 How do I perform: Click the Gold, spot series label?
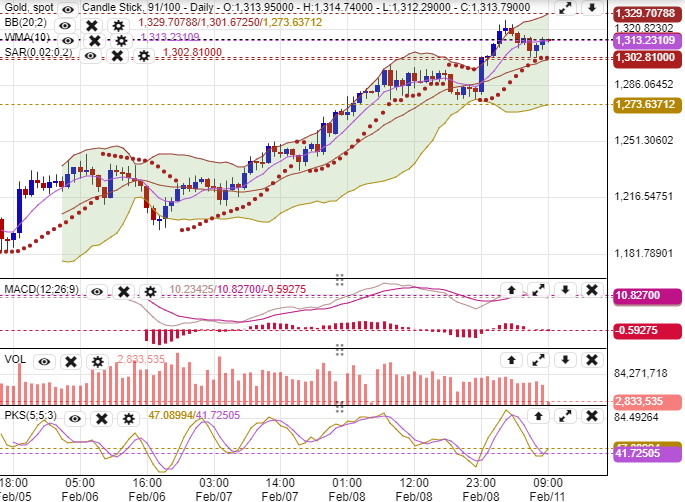(26, 8)
